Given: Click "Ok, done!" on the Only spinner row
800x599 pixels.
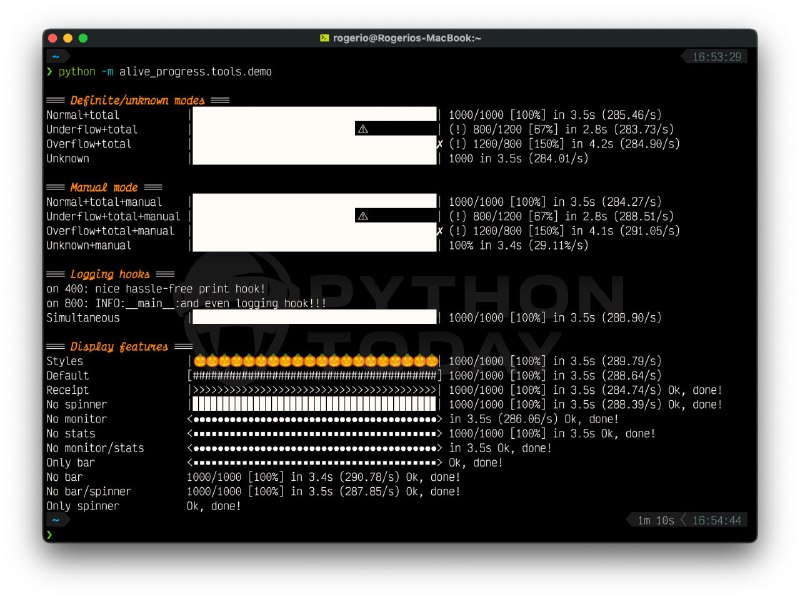Looking at the screenshot, I should tap(213, 506).
